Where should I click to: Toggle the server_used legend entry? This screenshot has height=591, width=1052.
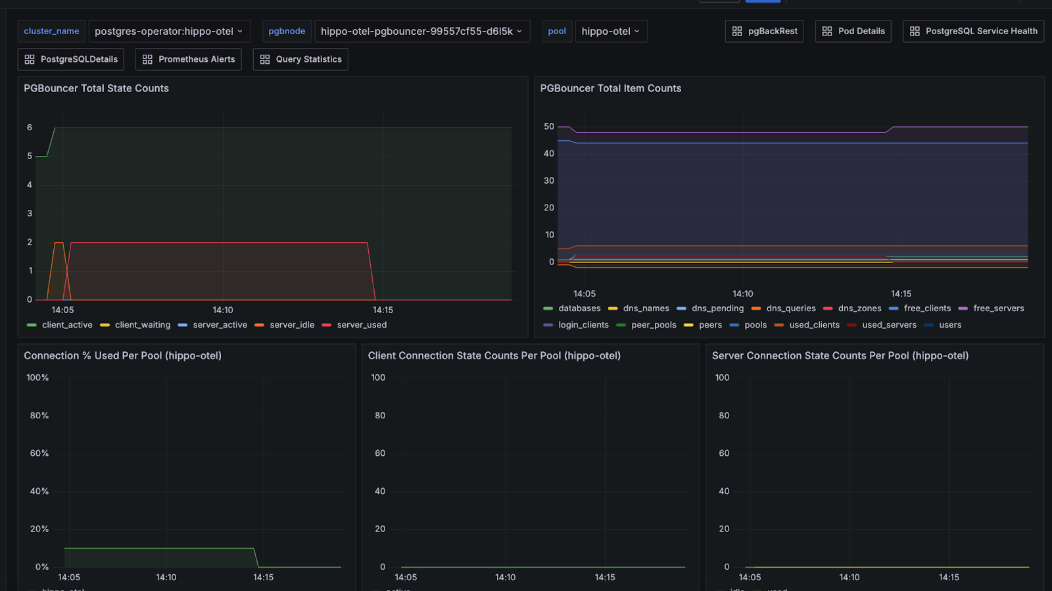[x=362, y=325]
